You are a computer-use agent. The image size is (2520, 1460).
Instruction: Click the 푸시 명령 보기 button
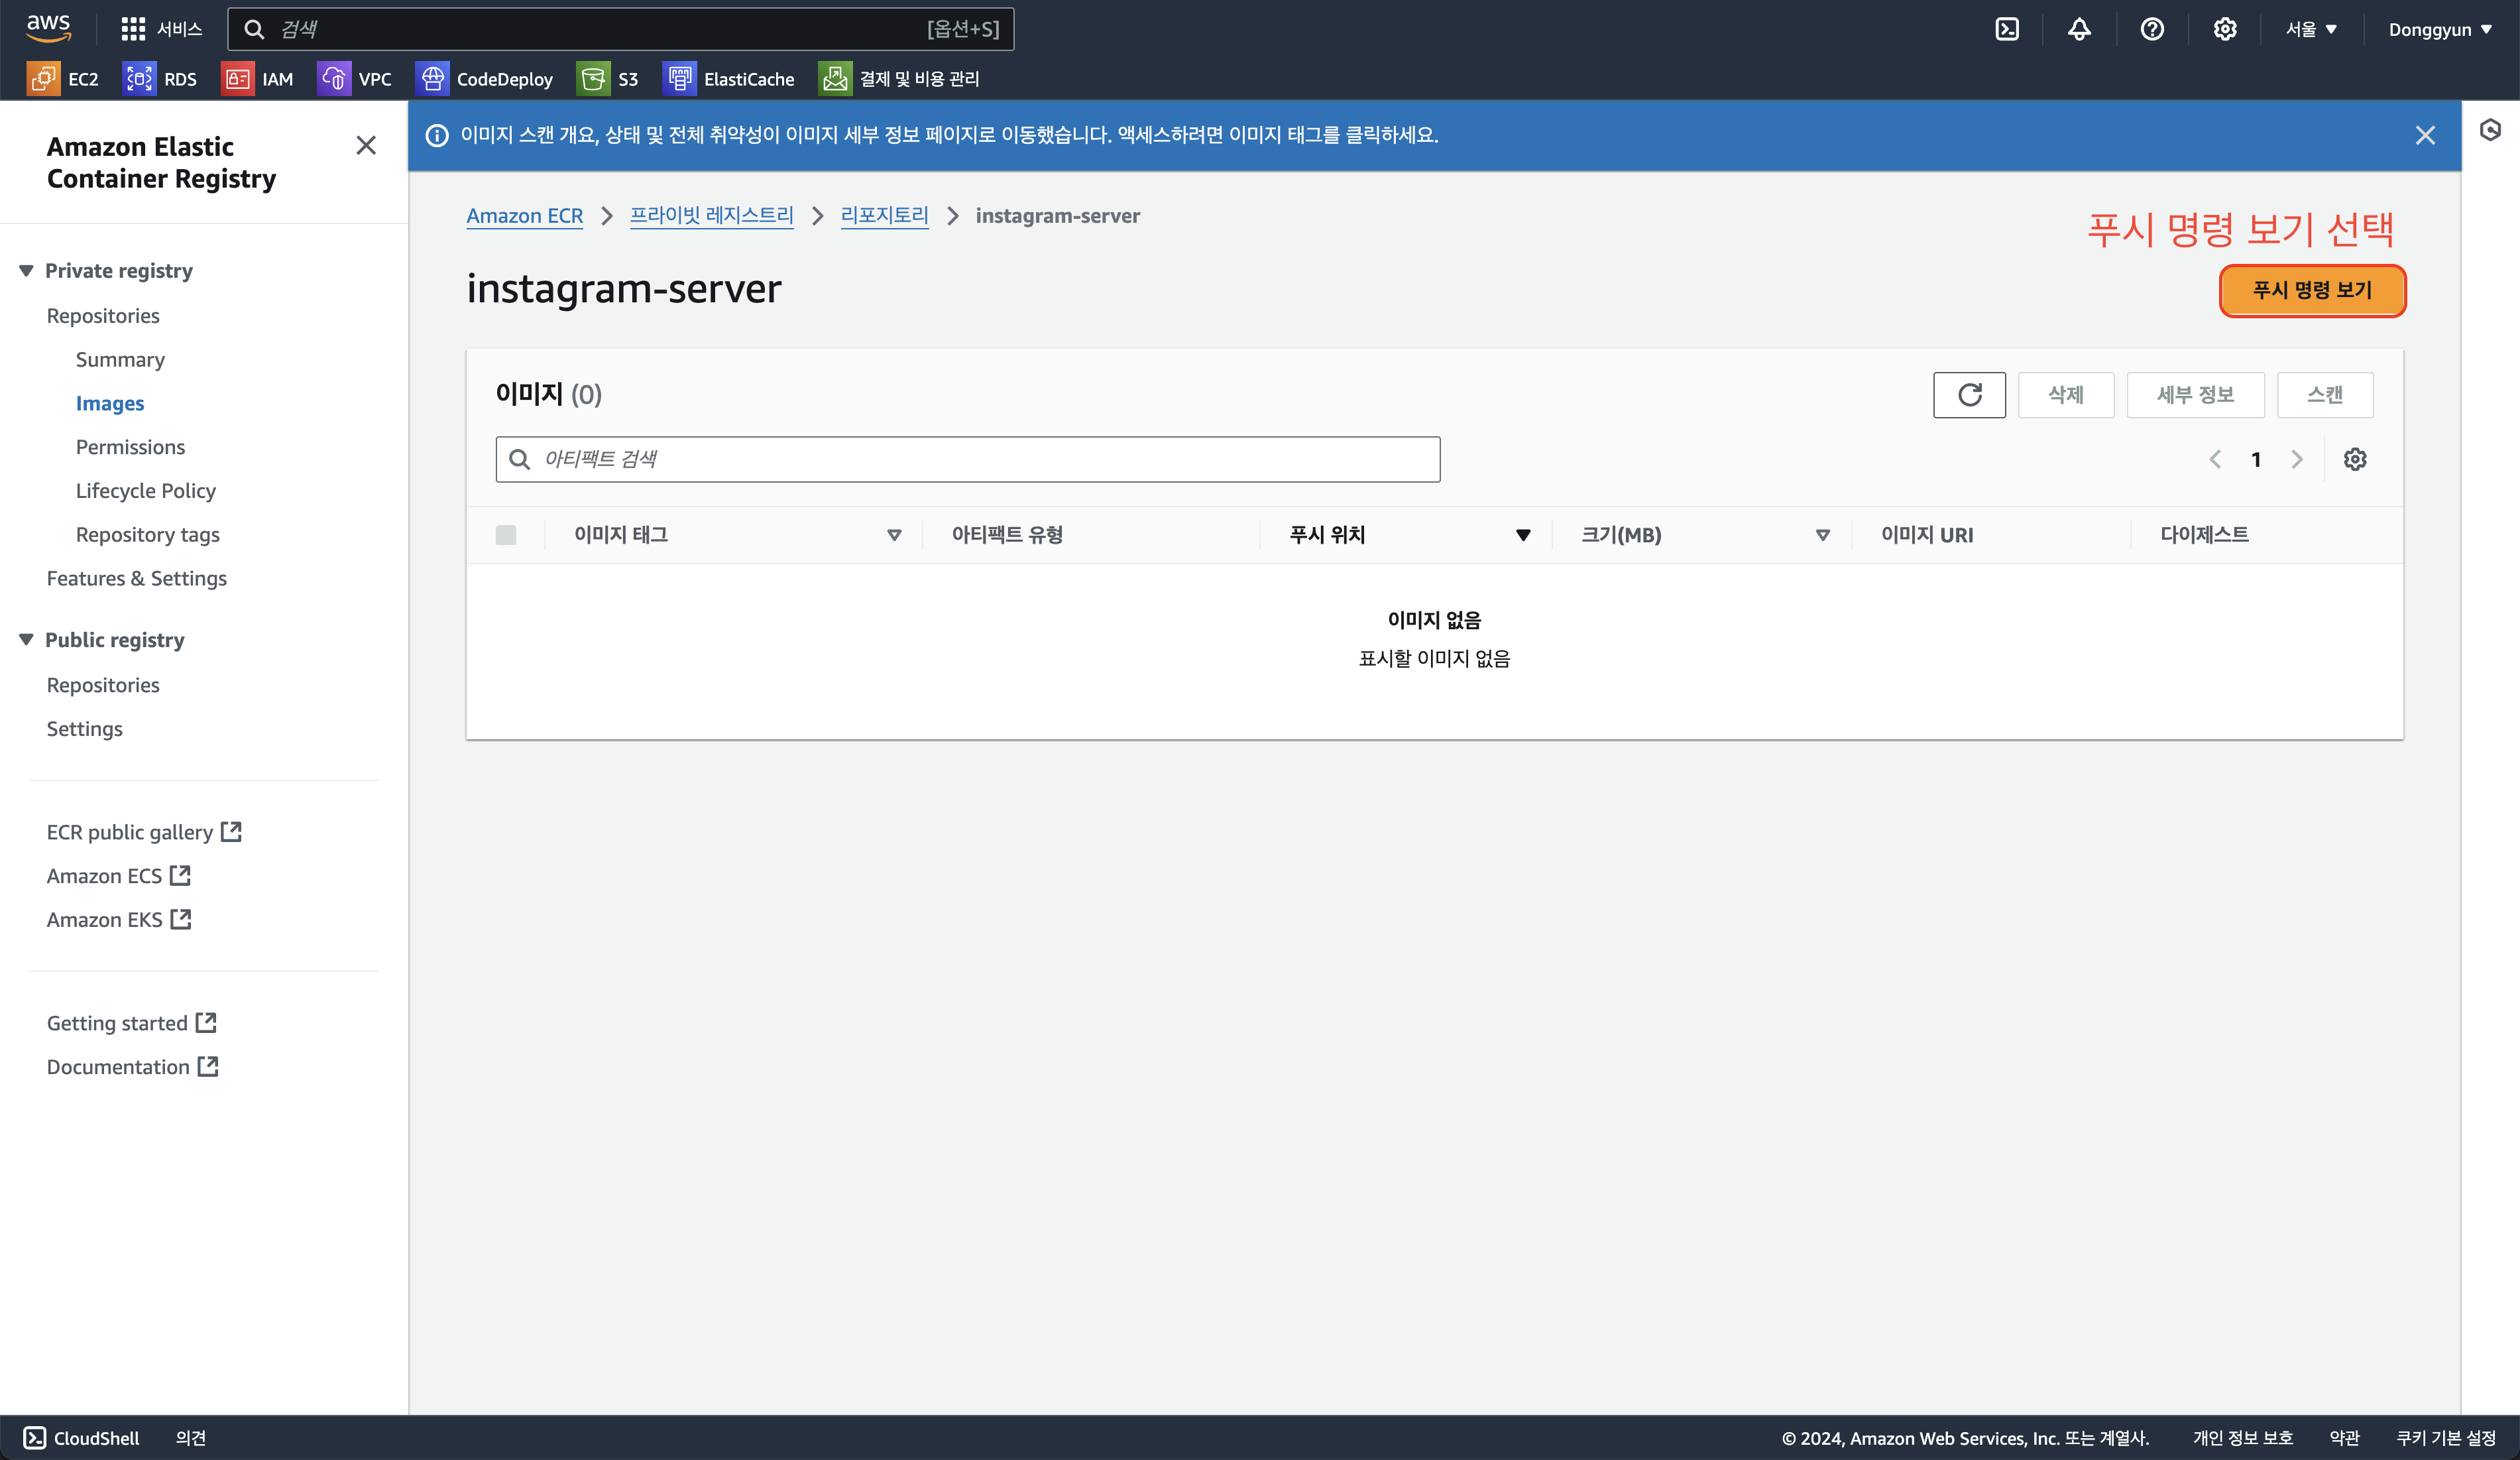click(x=2311, y=290)
